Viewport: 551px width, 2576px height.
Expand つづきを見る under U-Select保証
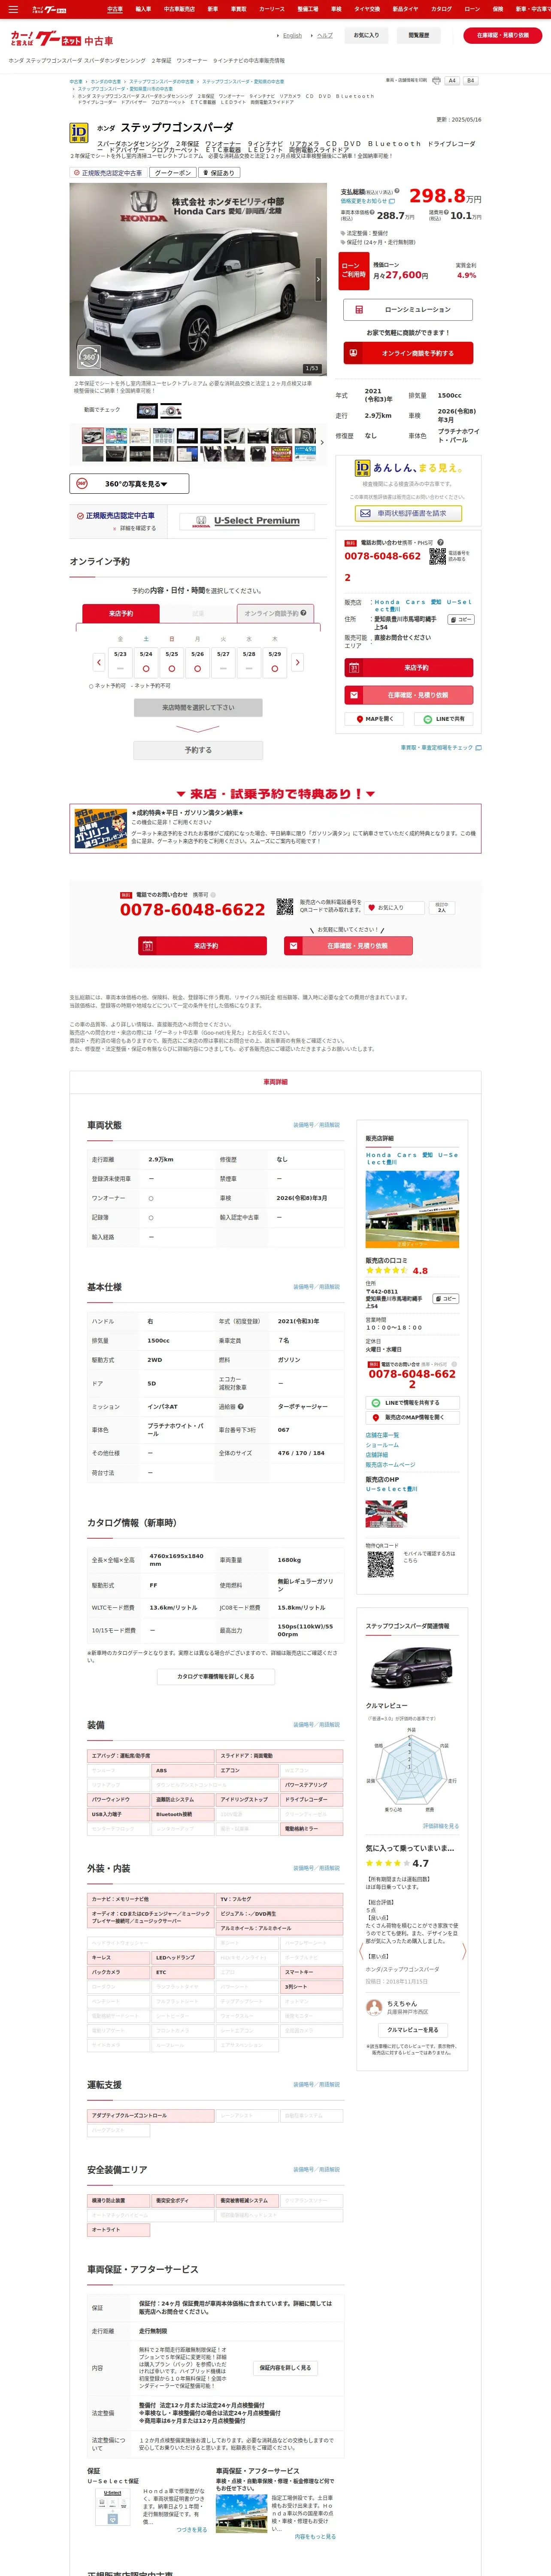point(192,2529)
